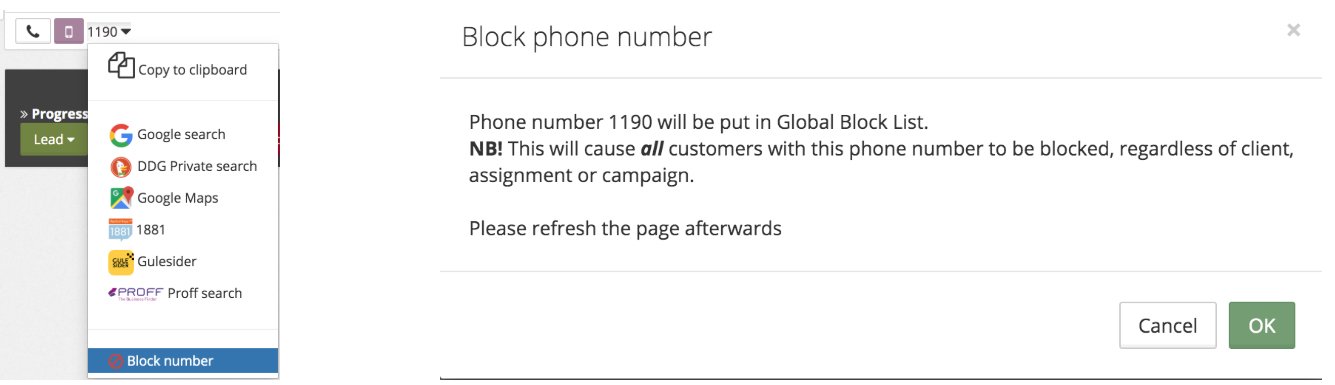Click the clipboard copy icon

click(121, 66)
